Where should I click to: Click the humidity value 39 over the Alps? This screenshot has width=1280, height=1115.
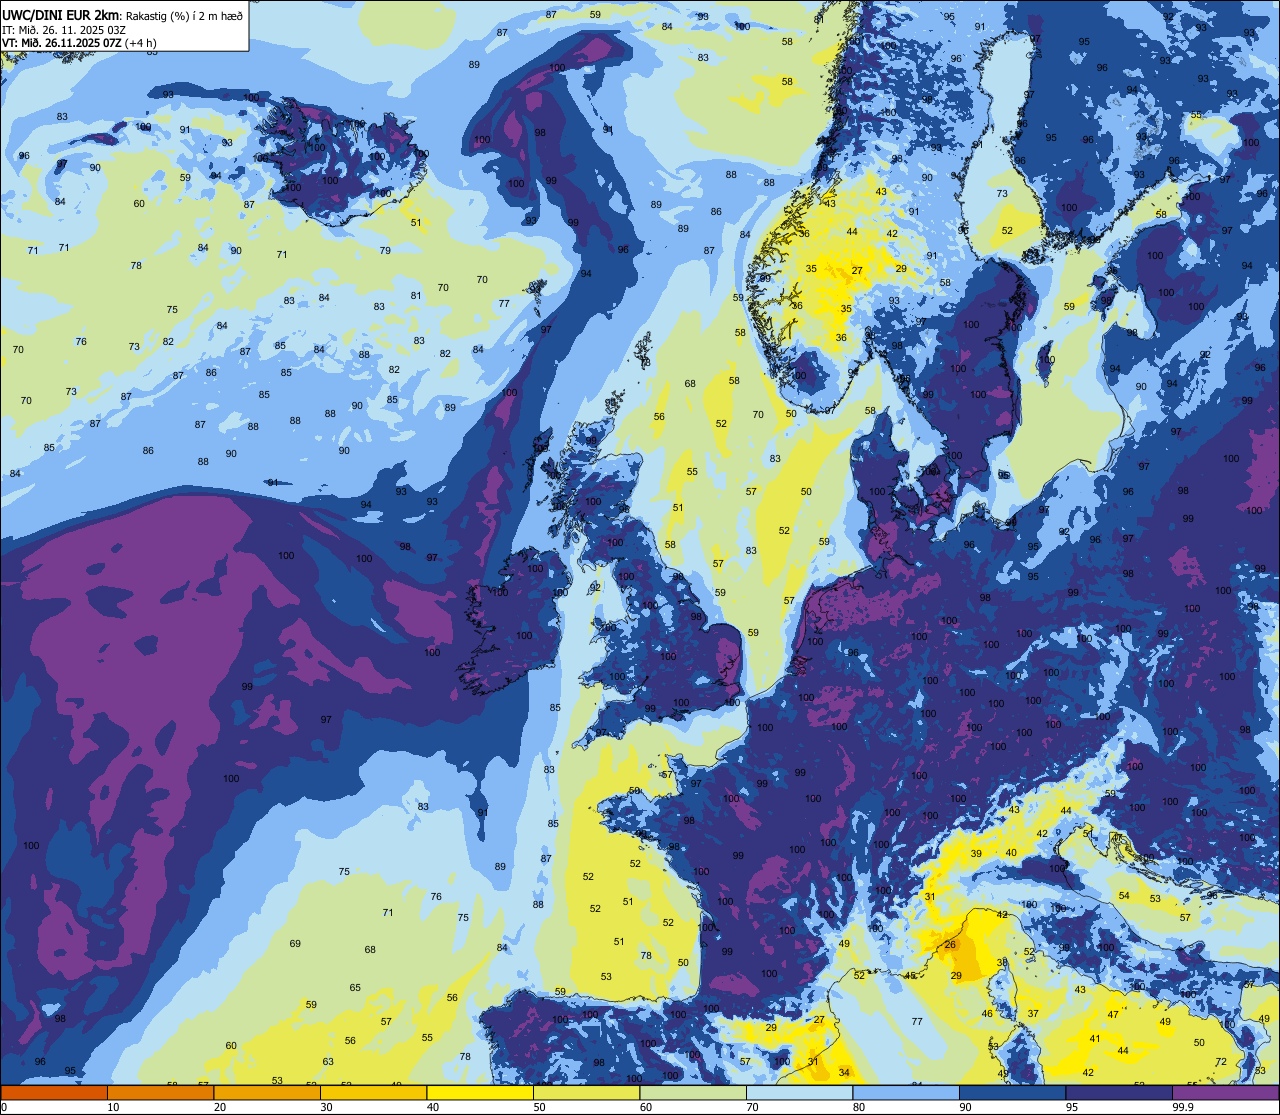tap(976, 854)
